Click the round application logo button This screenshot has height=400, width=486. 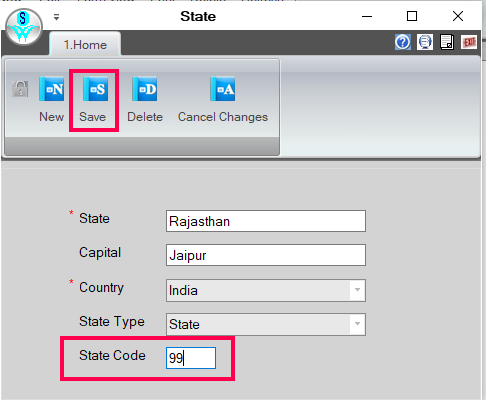point(24,27)
